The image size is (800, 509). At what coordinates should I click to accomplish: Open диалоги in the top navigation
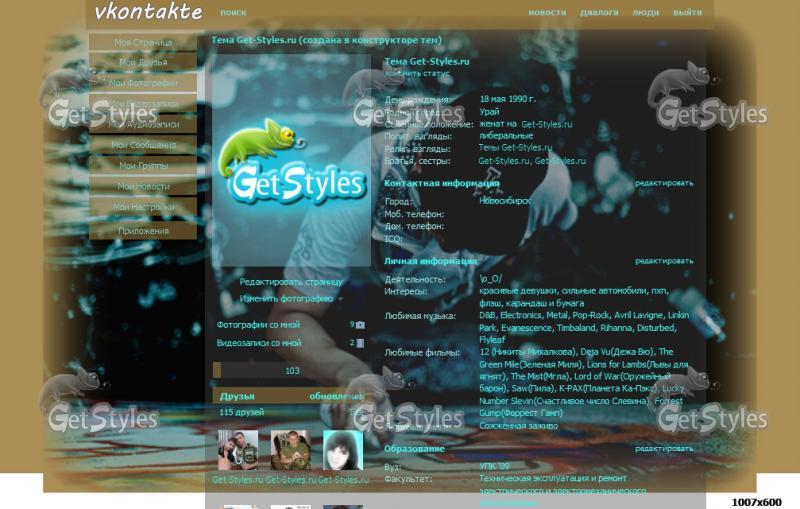point(599,12)
